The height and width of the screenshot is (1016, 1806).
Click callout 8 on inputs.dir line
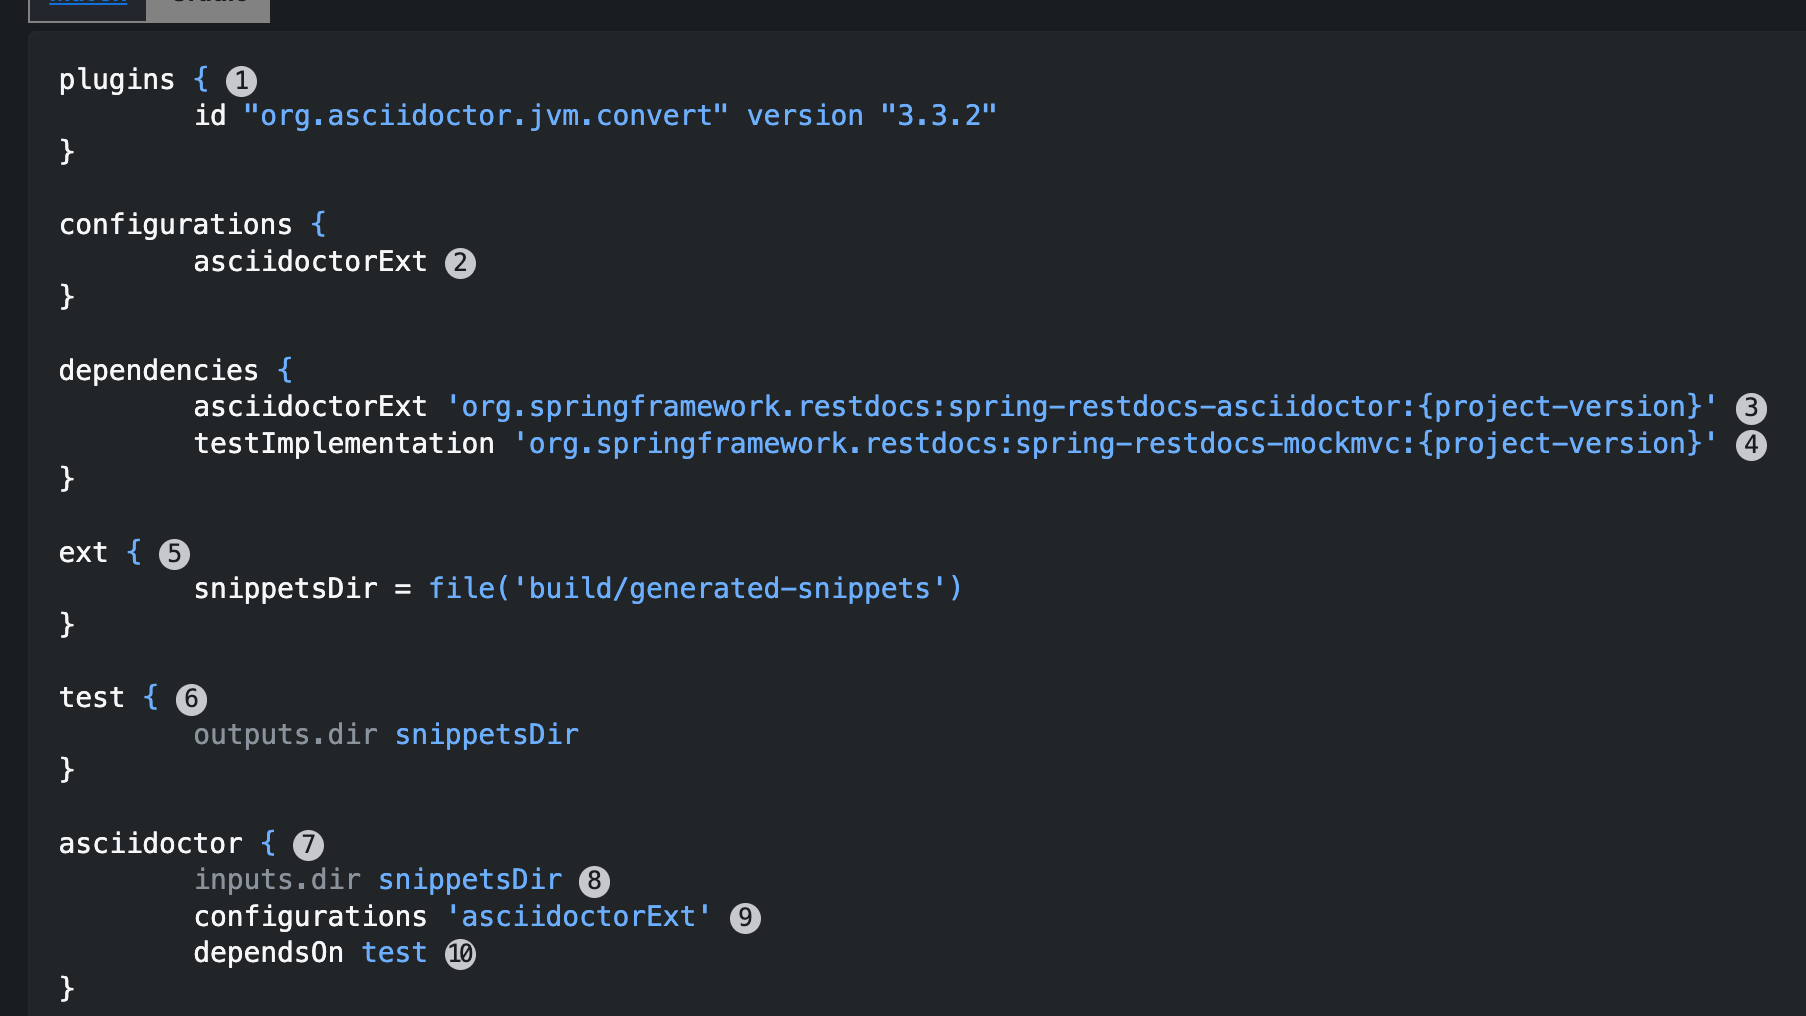tap(594, 881)
